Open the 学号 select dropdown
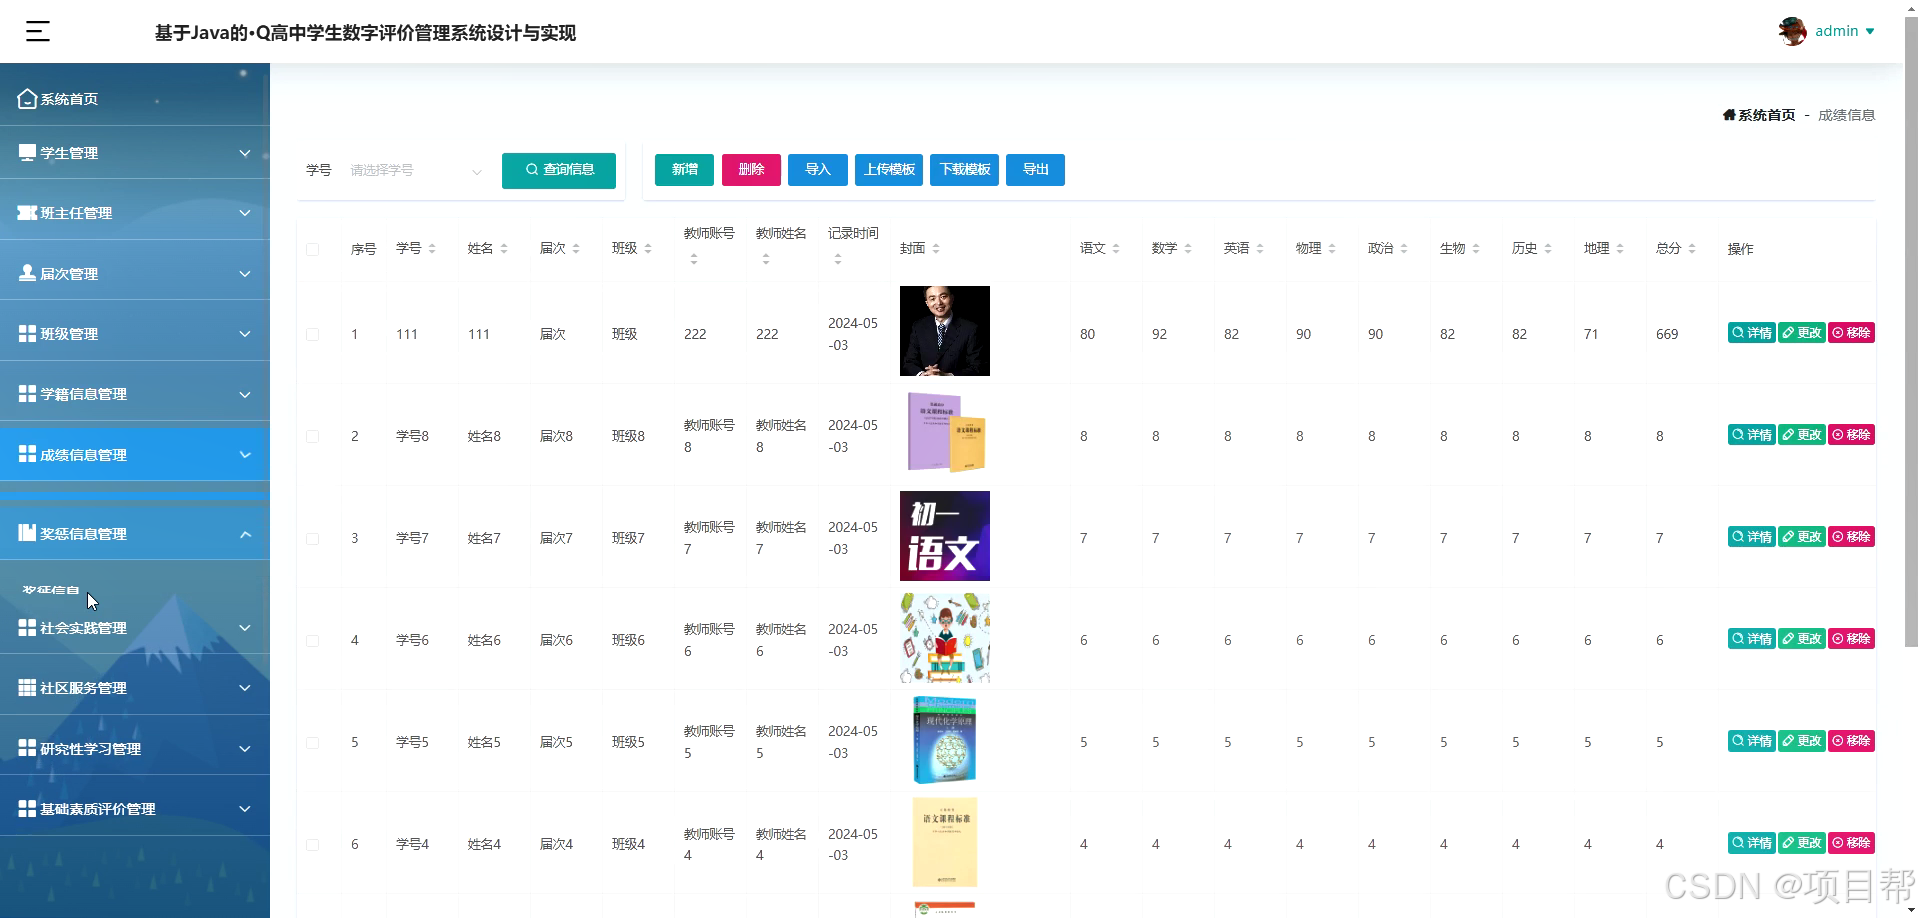This screenshot has width=1920, height=918. pyautogui.click(x=415, y=171)
